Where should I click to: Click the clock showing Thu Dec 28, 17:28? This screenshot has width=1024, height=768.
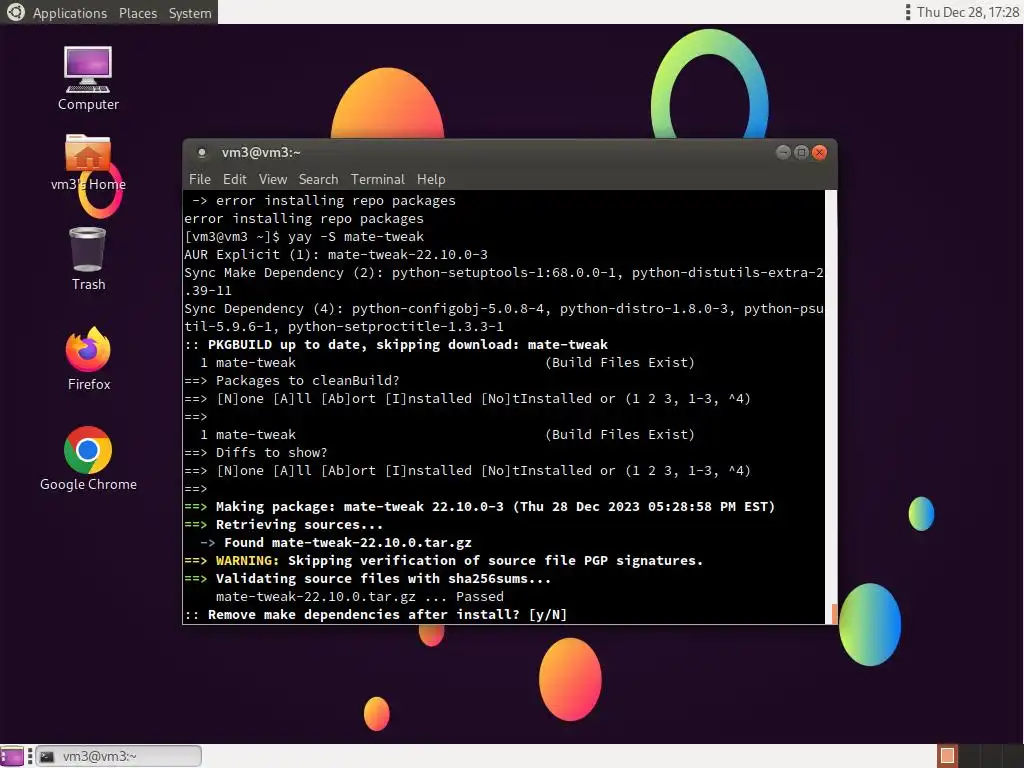click(x=968, y=12)
